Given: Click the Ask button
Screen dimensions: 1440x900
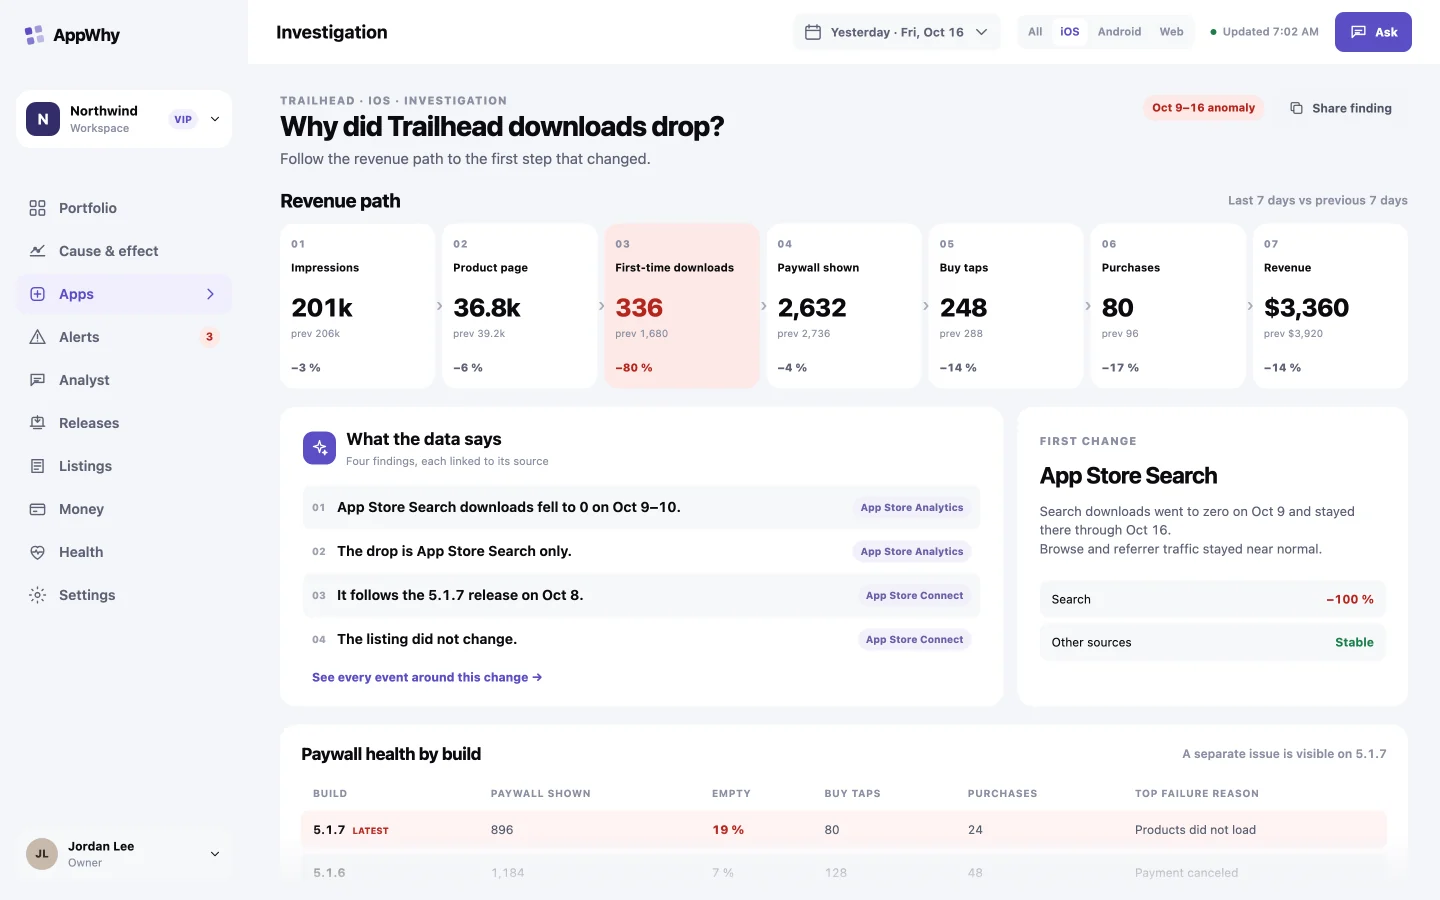Looking at the screenshot, I should [x=1373, y=32].
